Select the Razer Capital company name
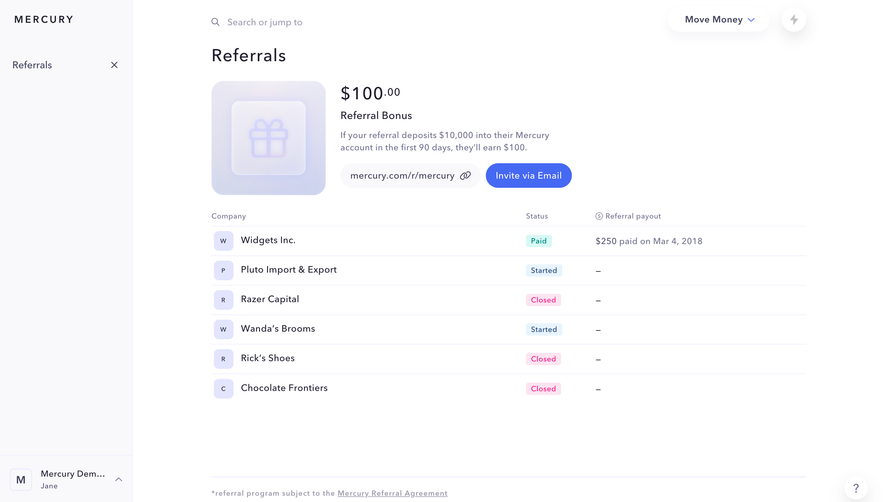The height and width of the screenshot is (502, 885). tap(270, 299)
